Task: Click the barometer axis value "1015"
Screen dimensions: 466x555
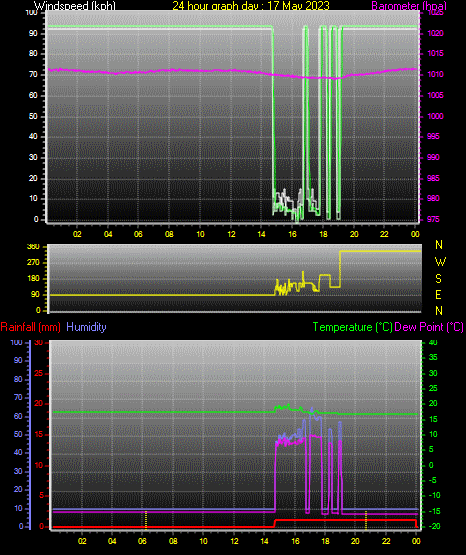Action: (x=435, y=53)
